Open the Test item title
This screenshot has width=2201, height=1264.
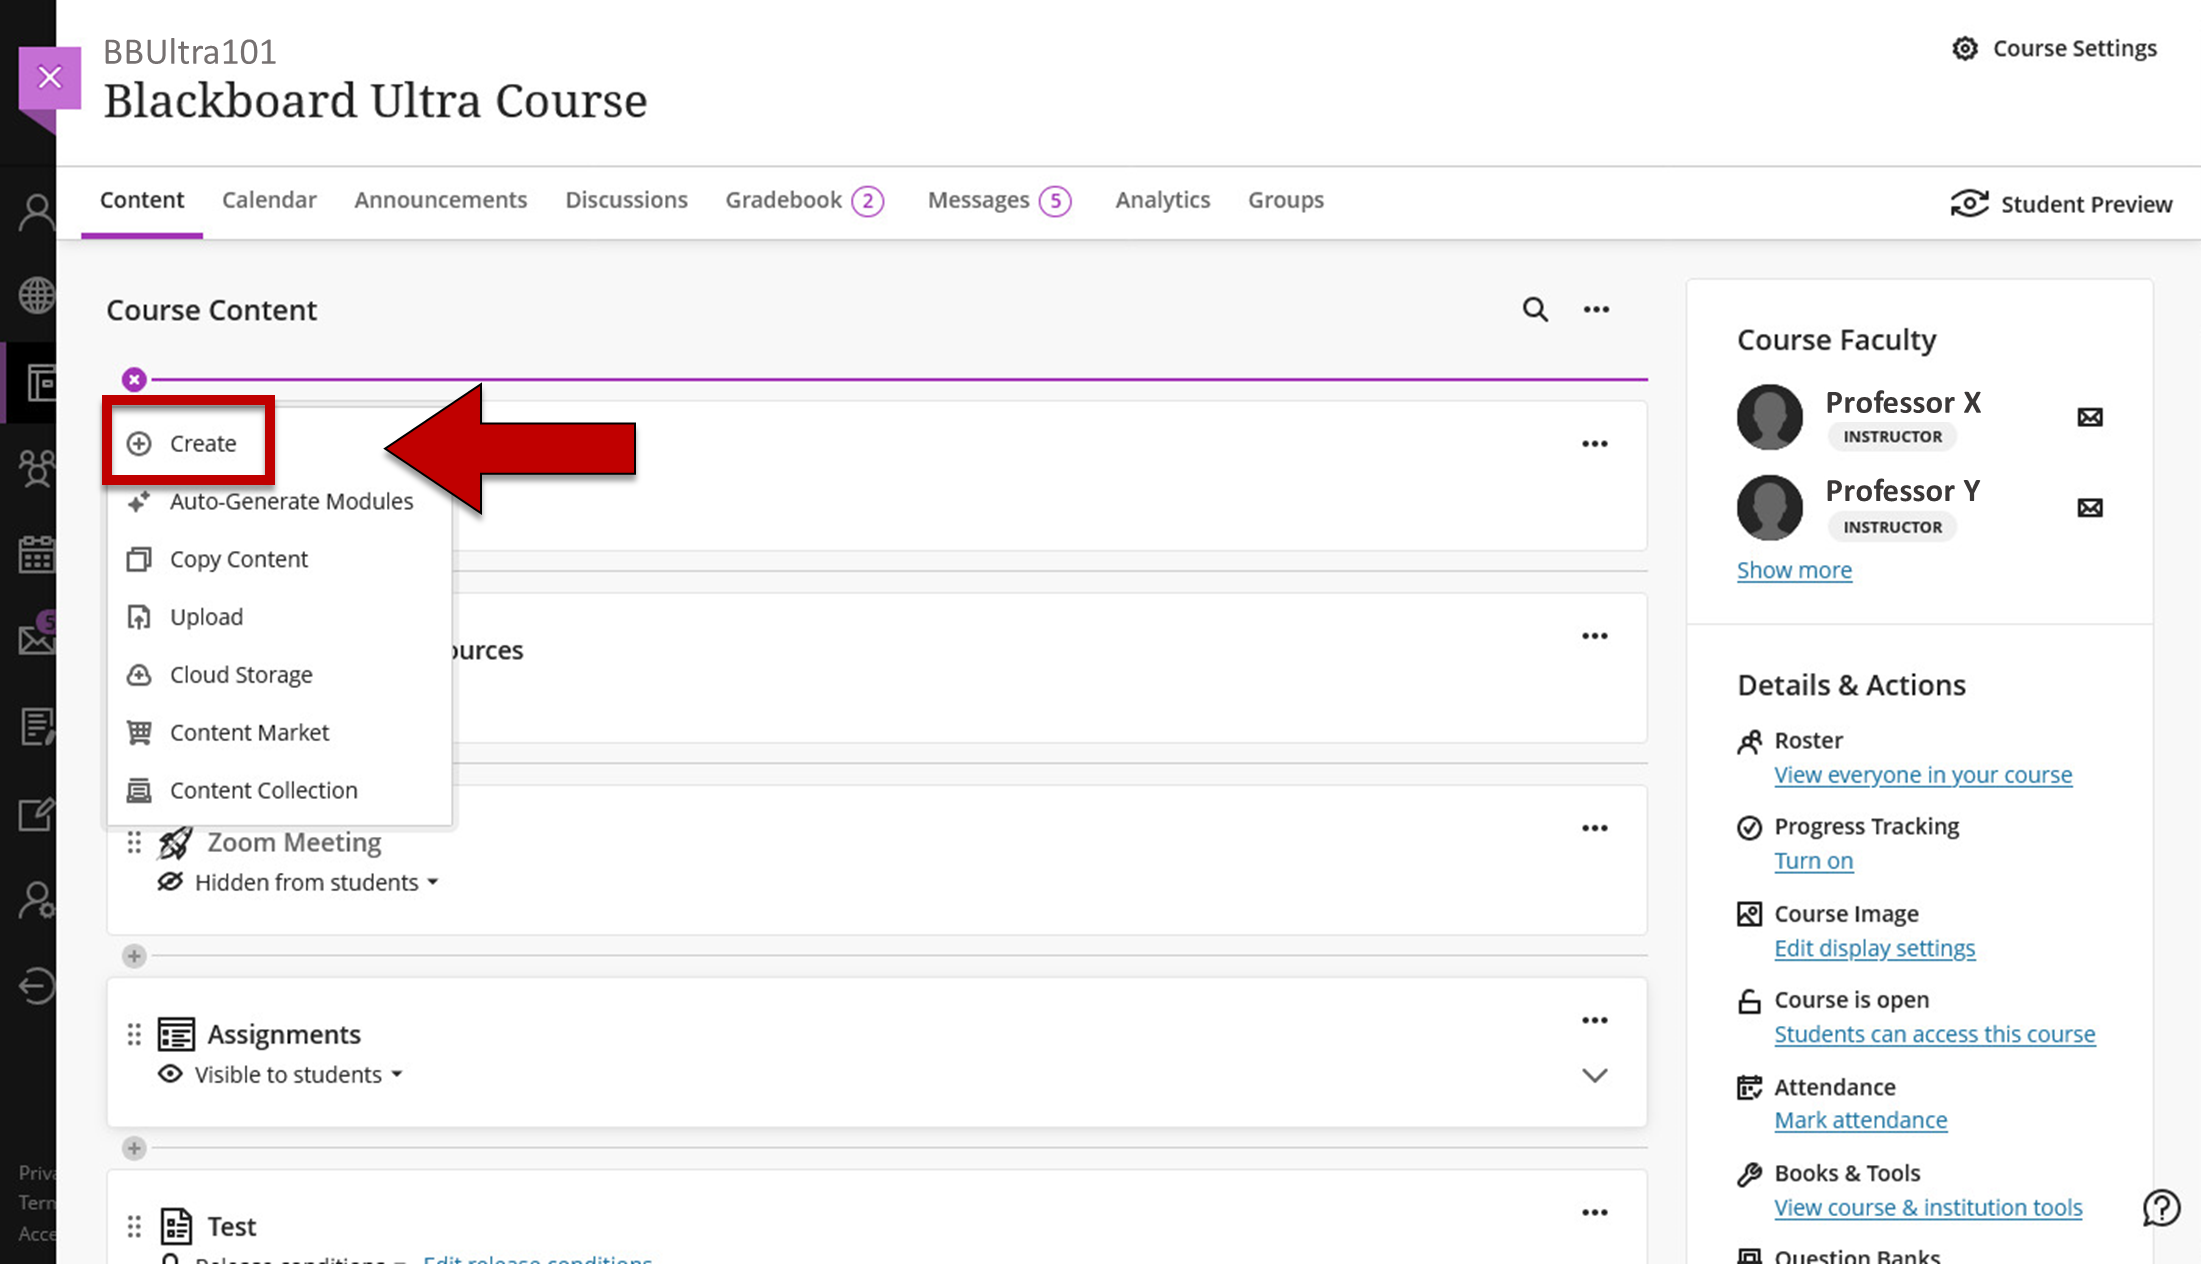(x=231, y=1226)
